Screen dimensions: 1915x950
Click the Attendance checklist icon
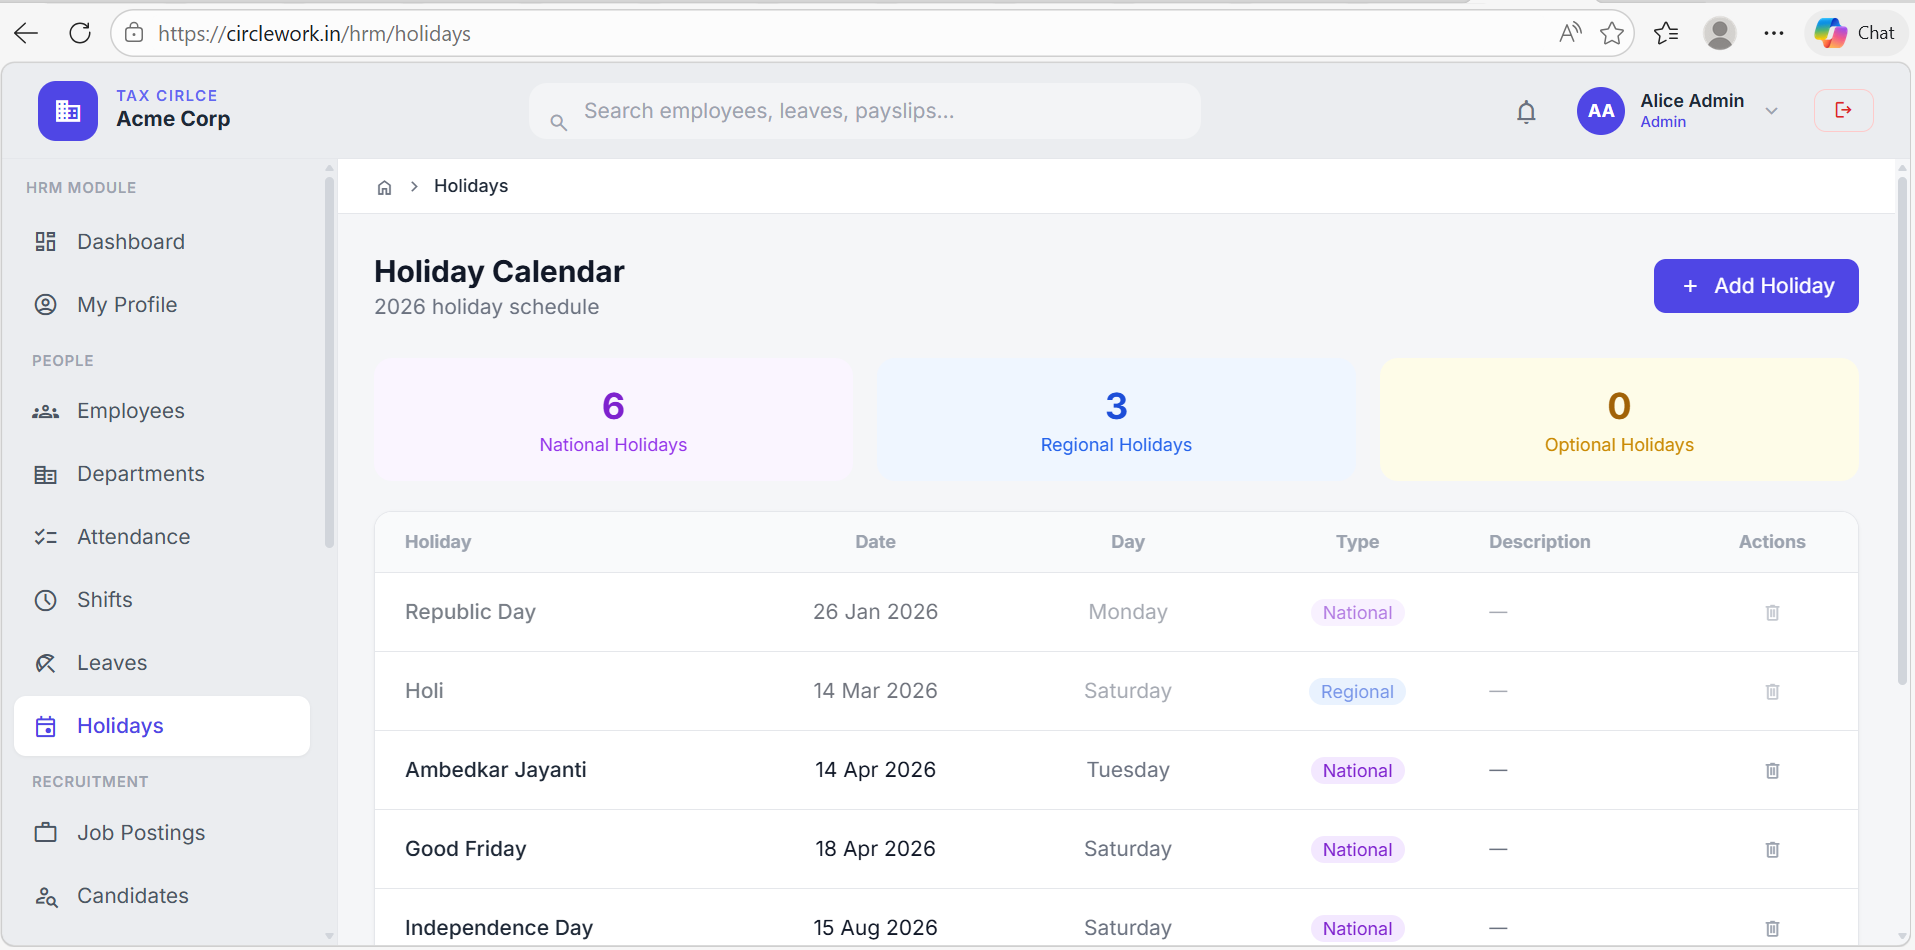pos(46,536)
